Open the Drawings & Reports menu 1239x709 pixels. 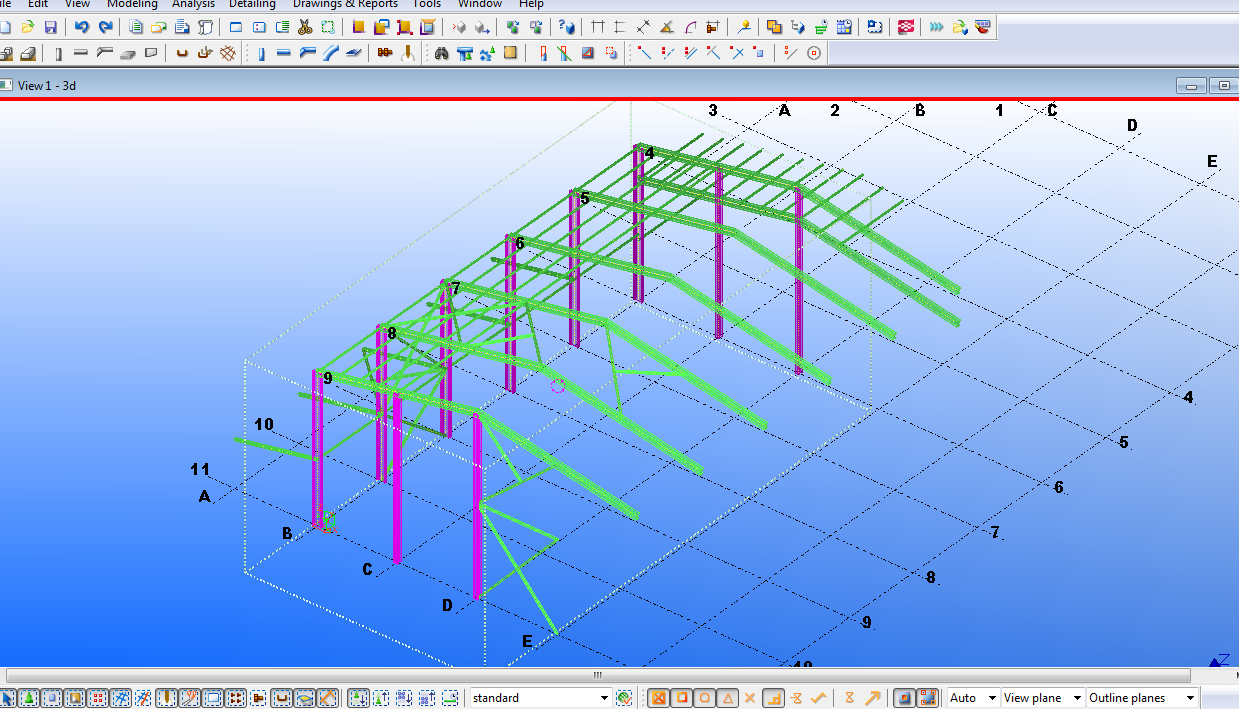(x=344, y=4)
